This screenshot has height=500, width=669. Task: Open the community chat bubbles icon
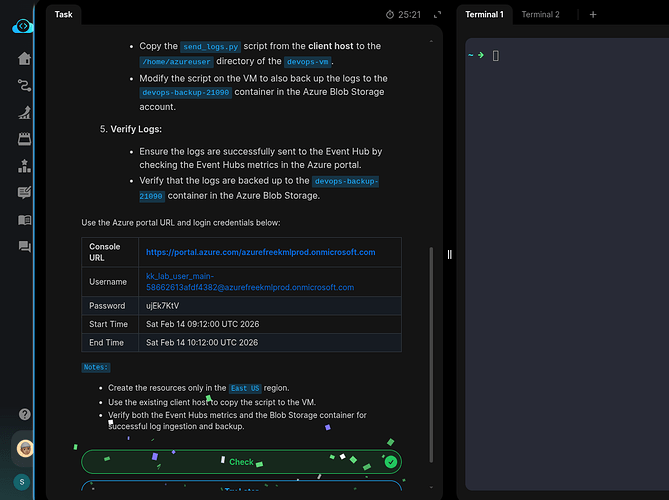(x=24, y=247)
